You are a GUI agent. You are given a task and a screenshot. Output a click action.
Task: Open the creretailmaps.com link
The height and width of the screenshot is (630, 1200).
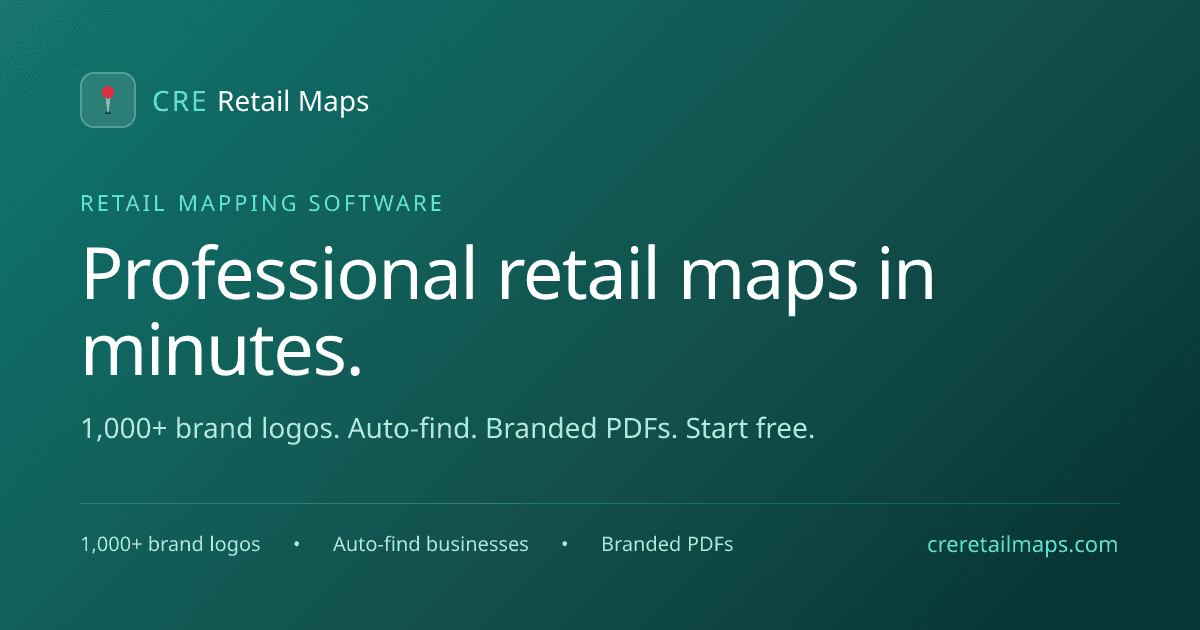(1023, 545)
